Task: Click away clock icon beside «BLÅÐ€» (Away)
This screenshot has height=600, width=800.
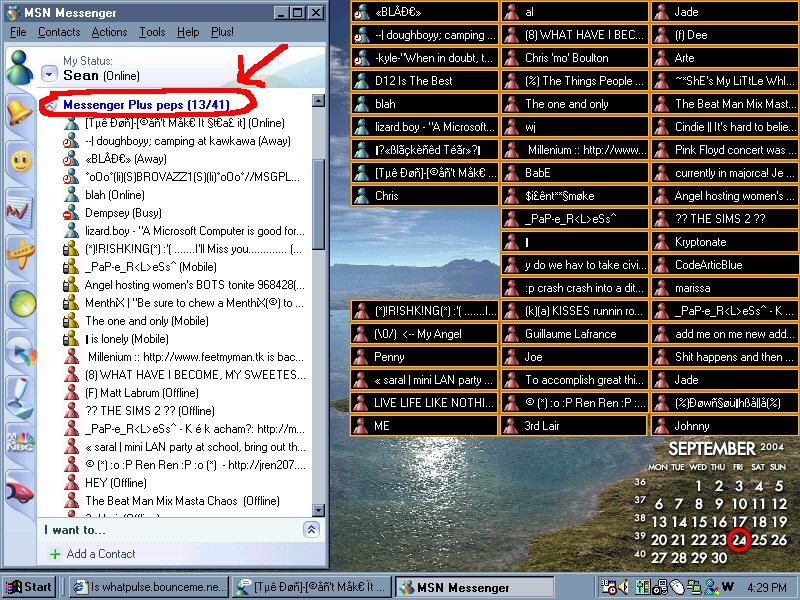Action: (x=71, y=159)
